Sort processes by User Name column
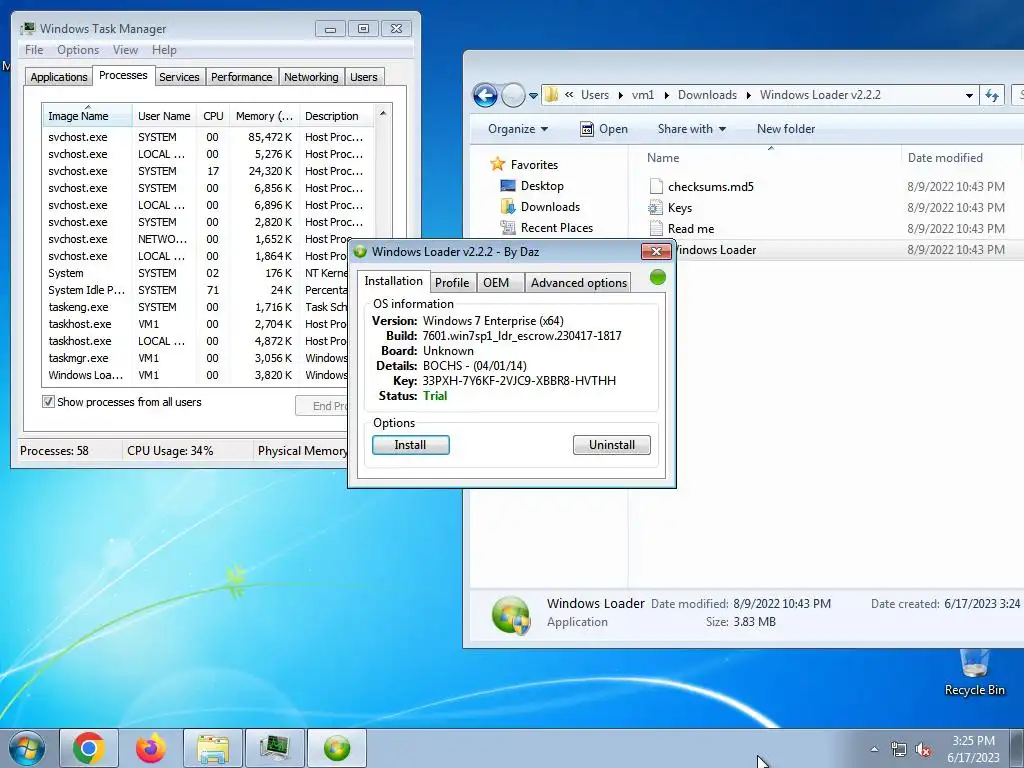 pos(164,116)
